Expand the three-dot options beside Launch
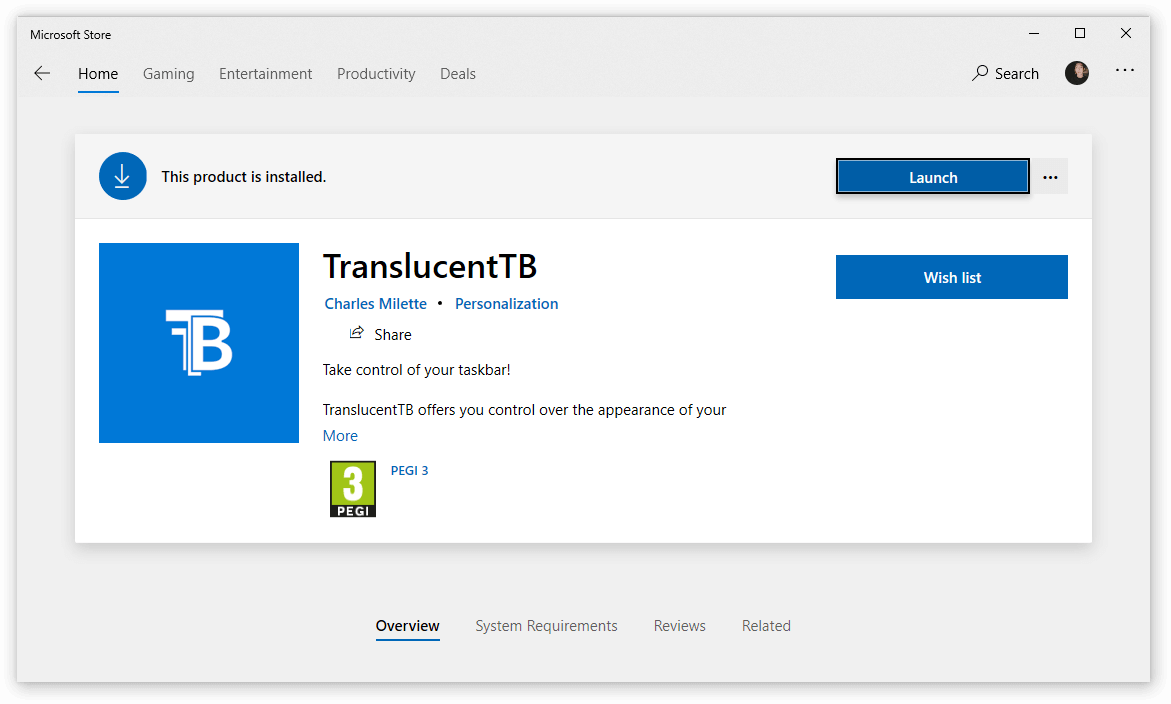 click(x=1050, y=177)
